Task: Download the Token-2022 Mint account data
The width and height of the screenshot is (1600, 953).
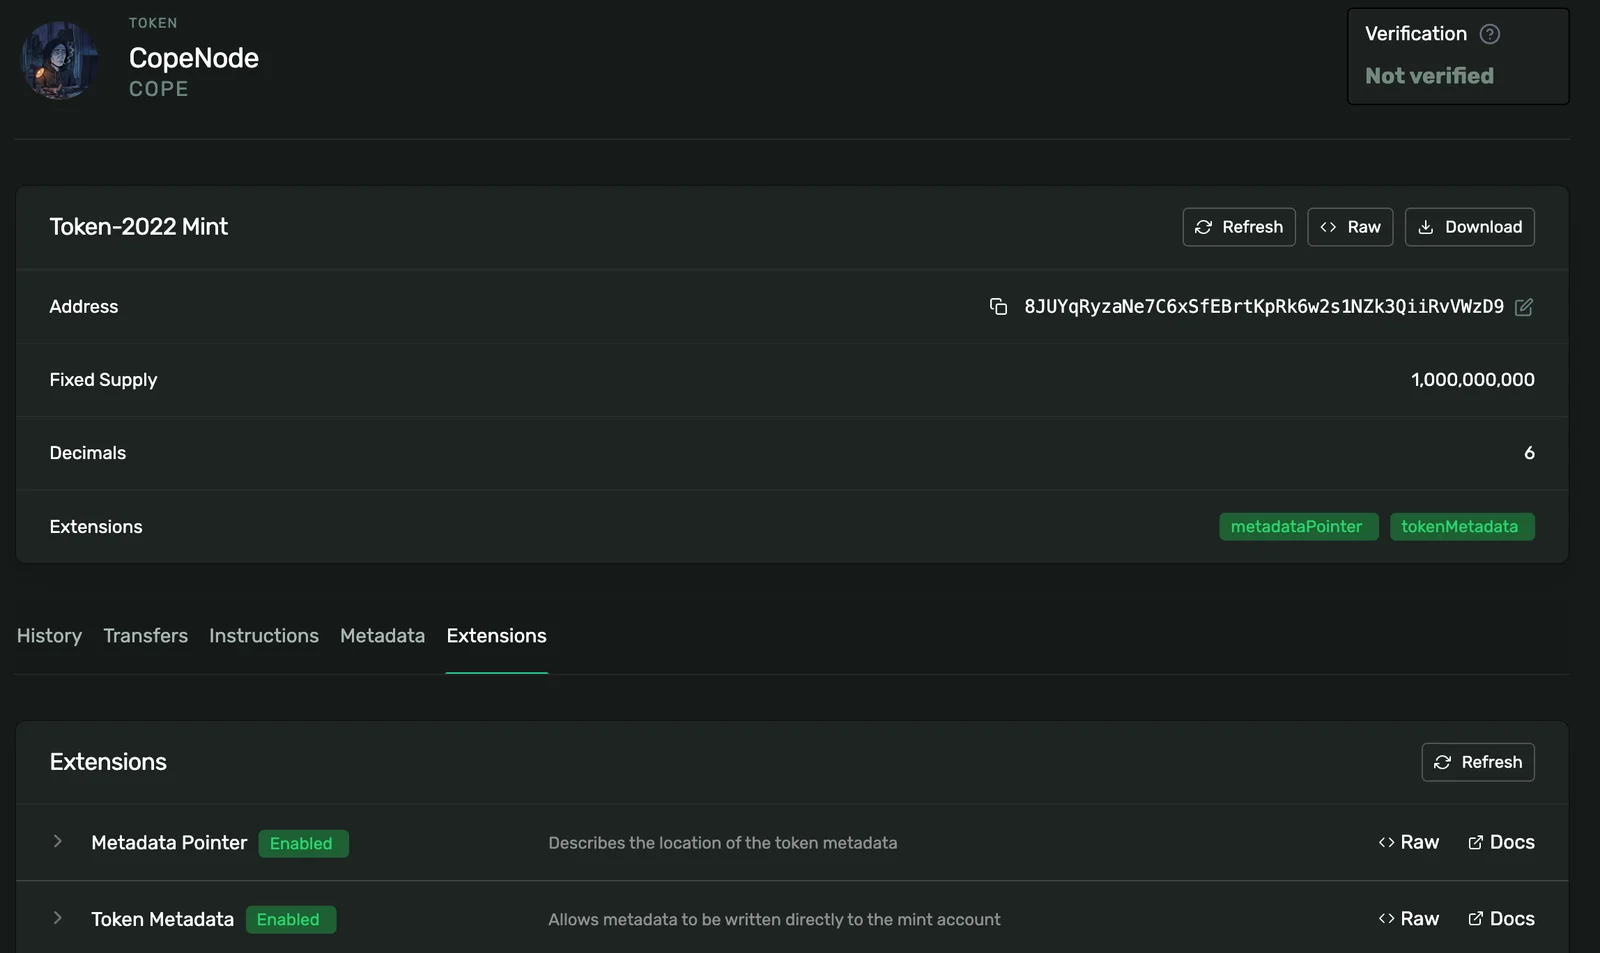Action: [1469, 227]
